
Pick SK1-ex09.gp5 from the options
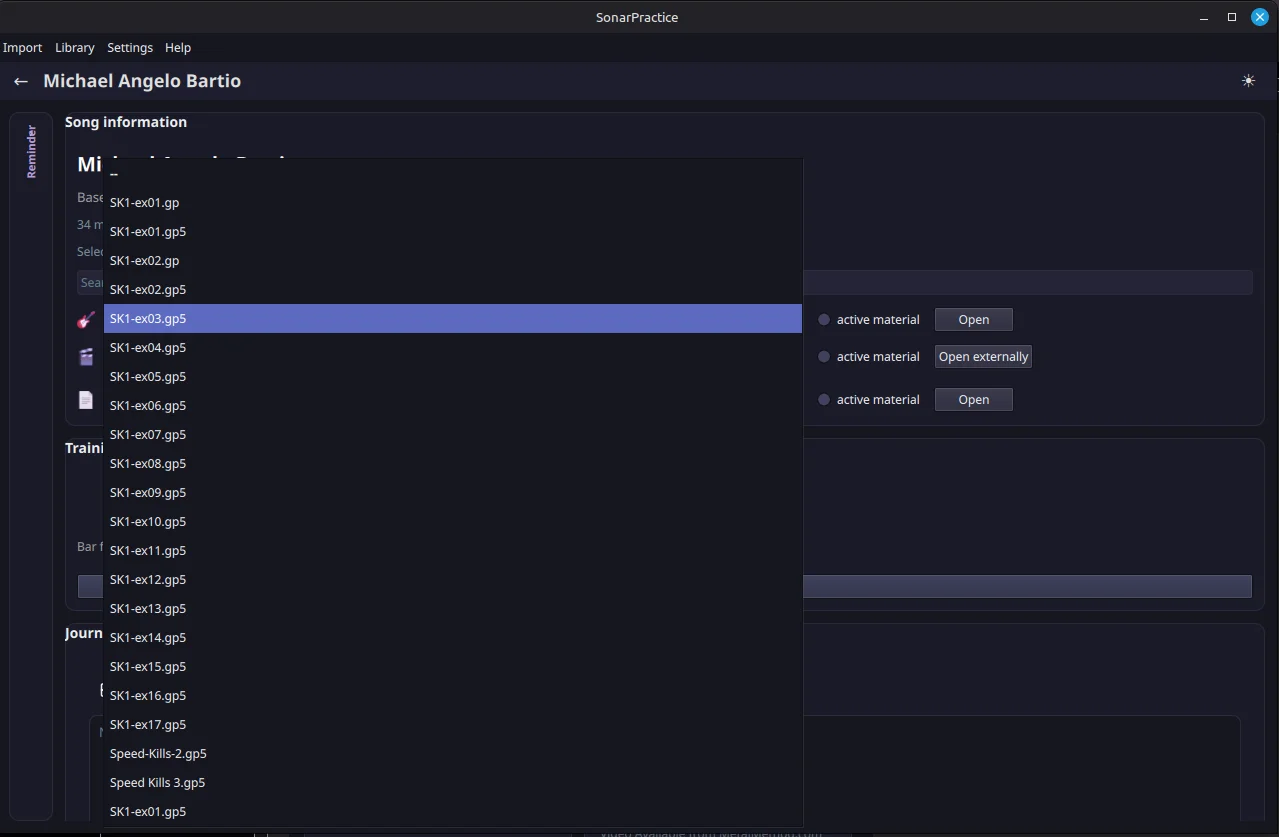pos(453,493)
